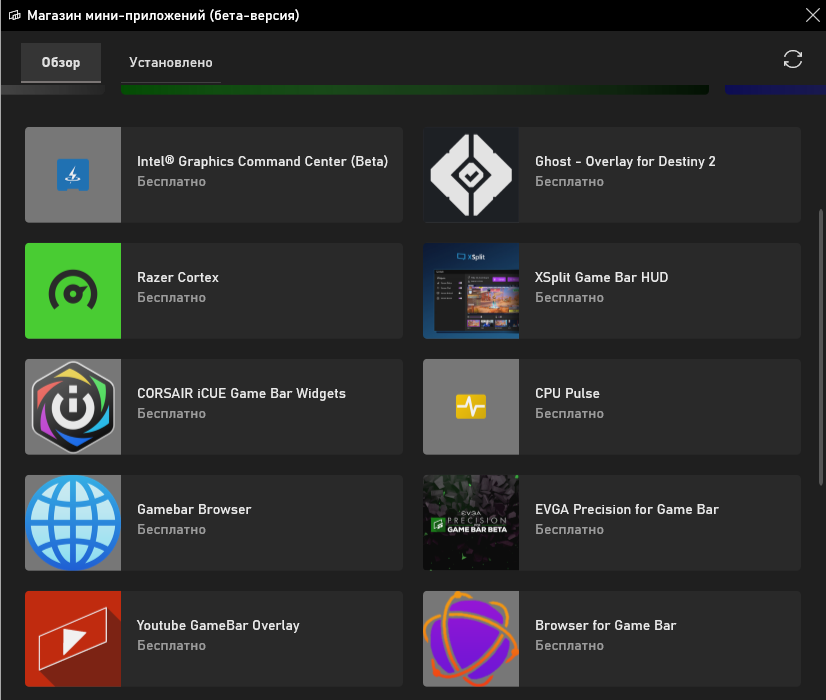Click the CORSAIR iCUE hexagon icon
Screen dimensions: 826x700
point(73,407)
